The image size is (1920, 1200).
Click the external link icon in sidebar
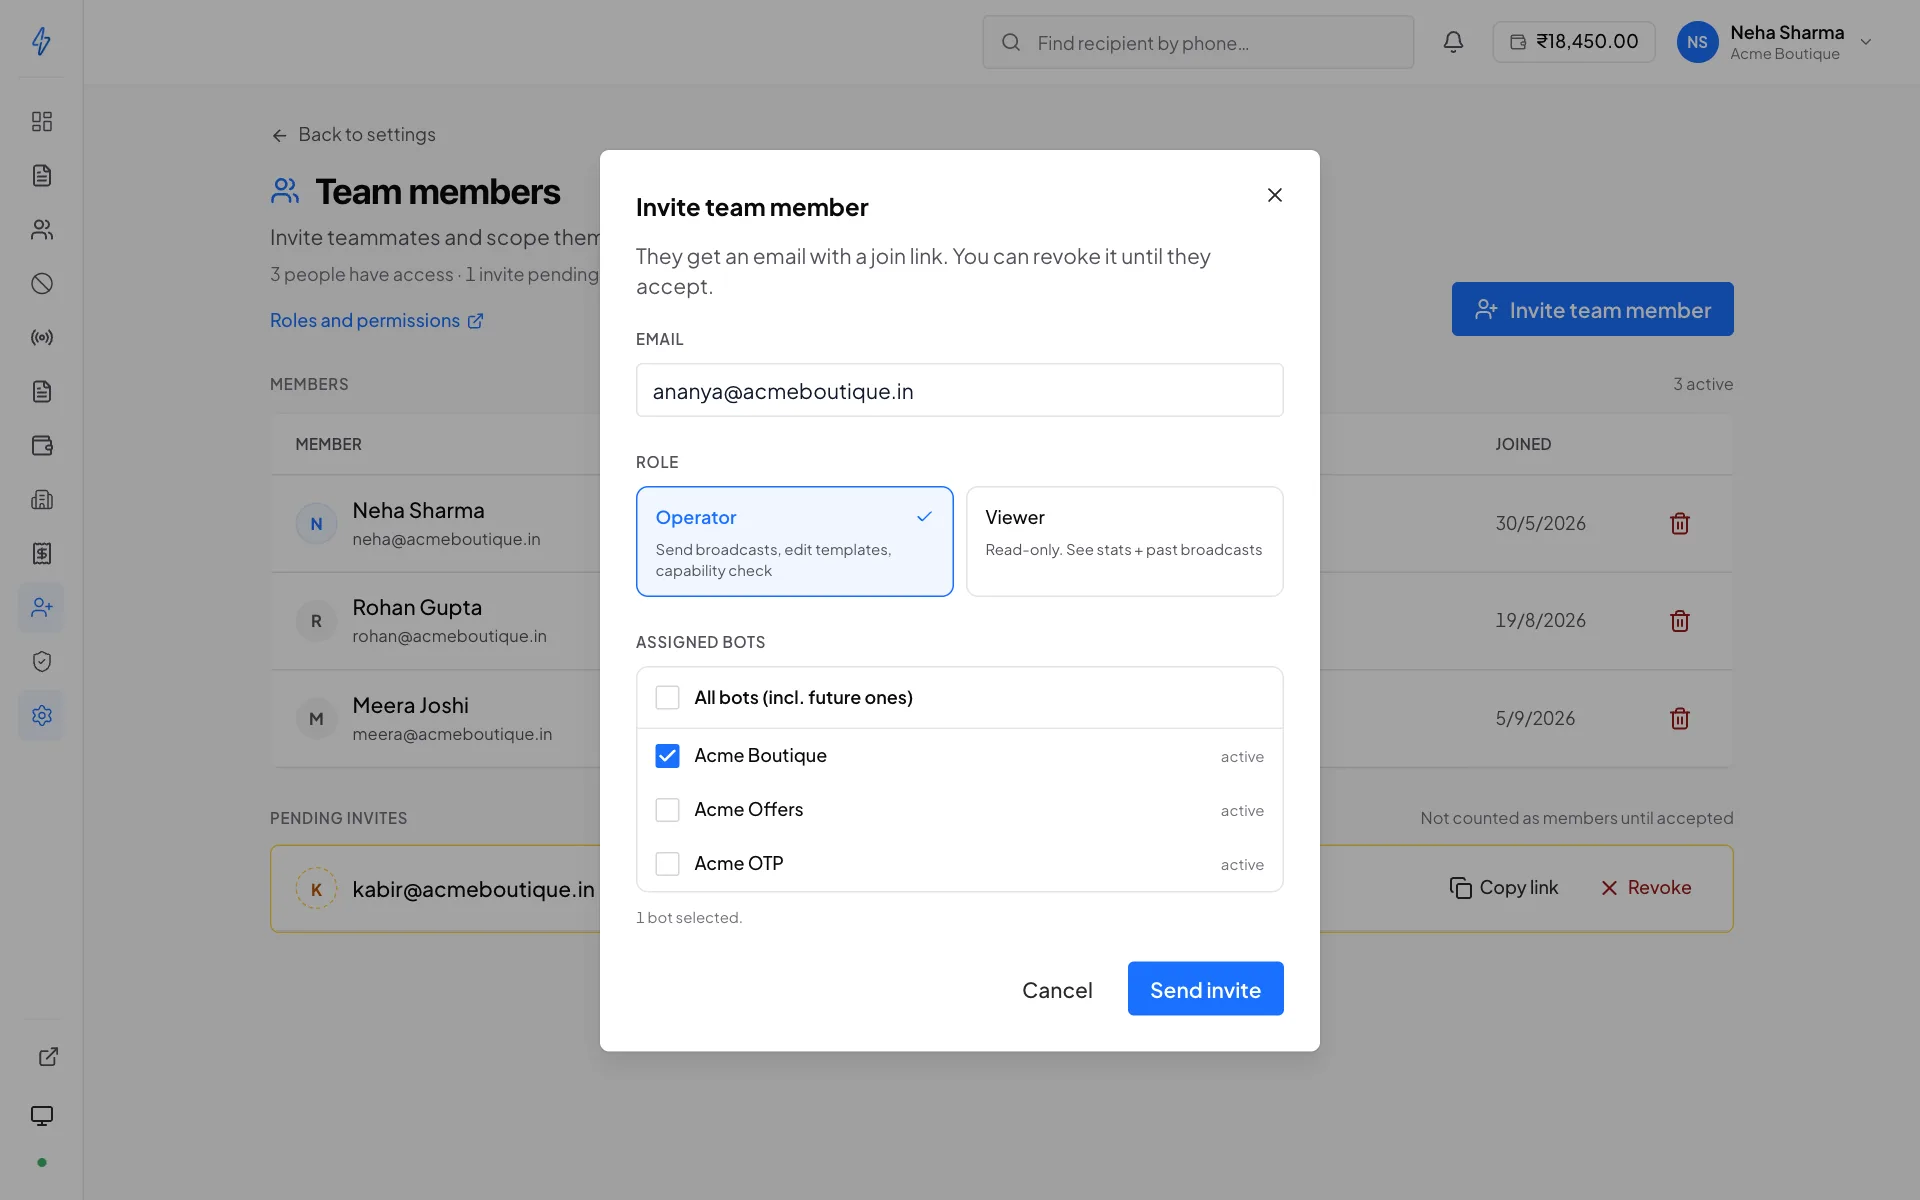click(x=48, y=1057)
